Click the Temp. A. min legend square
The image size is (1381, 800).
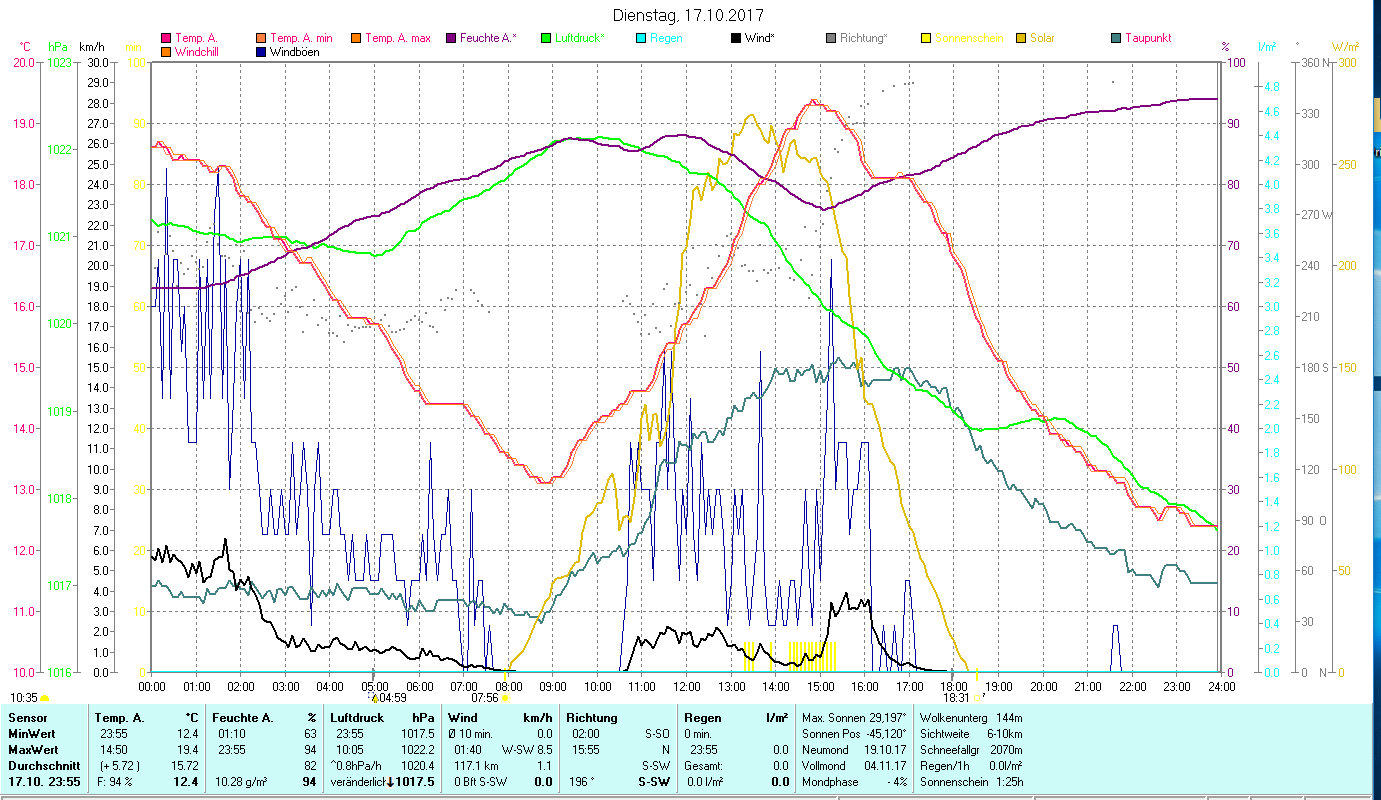262,38
